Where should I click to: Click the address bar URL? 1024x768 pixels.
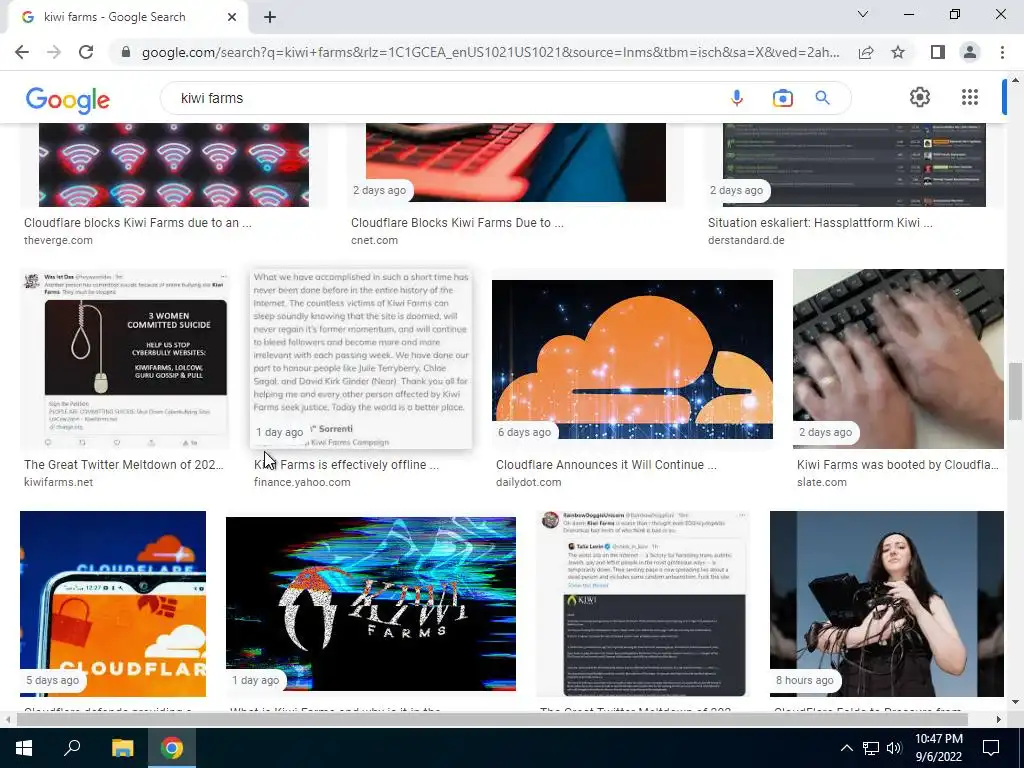click(490, 52)
